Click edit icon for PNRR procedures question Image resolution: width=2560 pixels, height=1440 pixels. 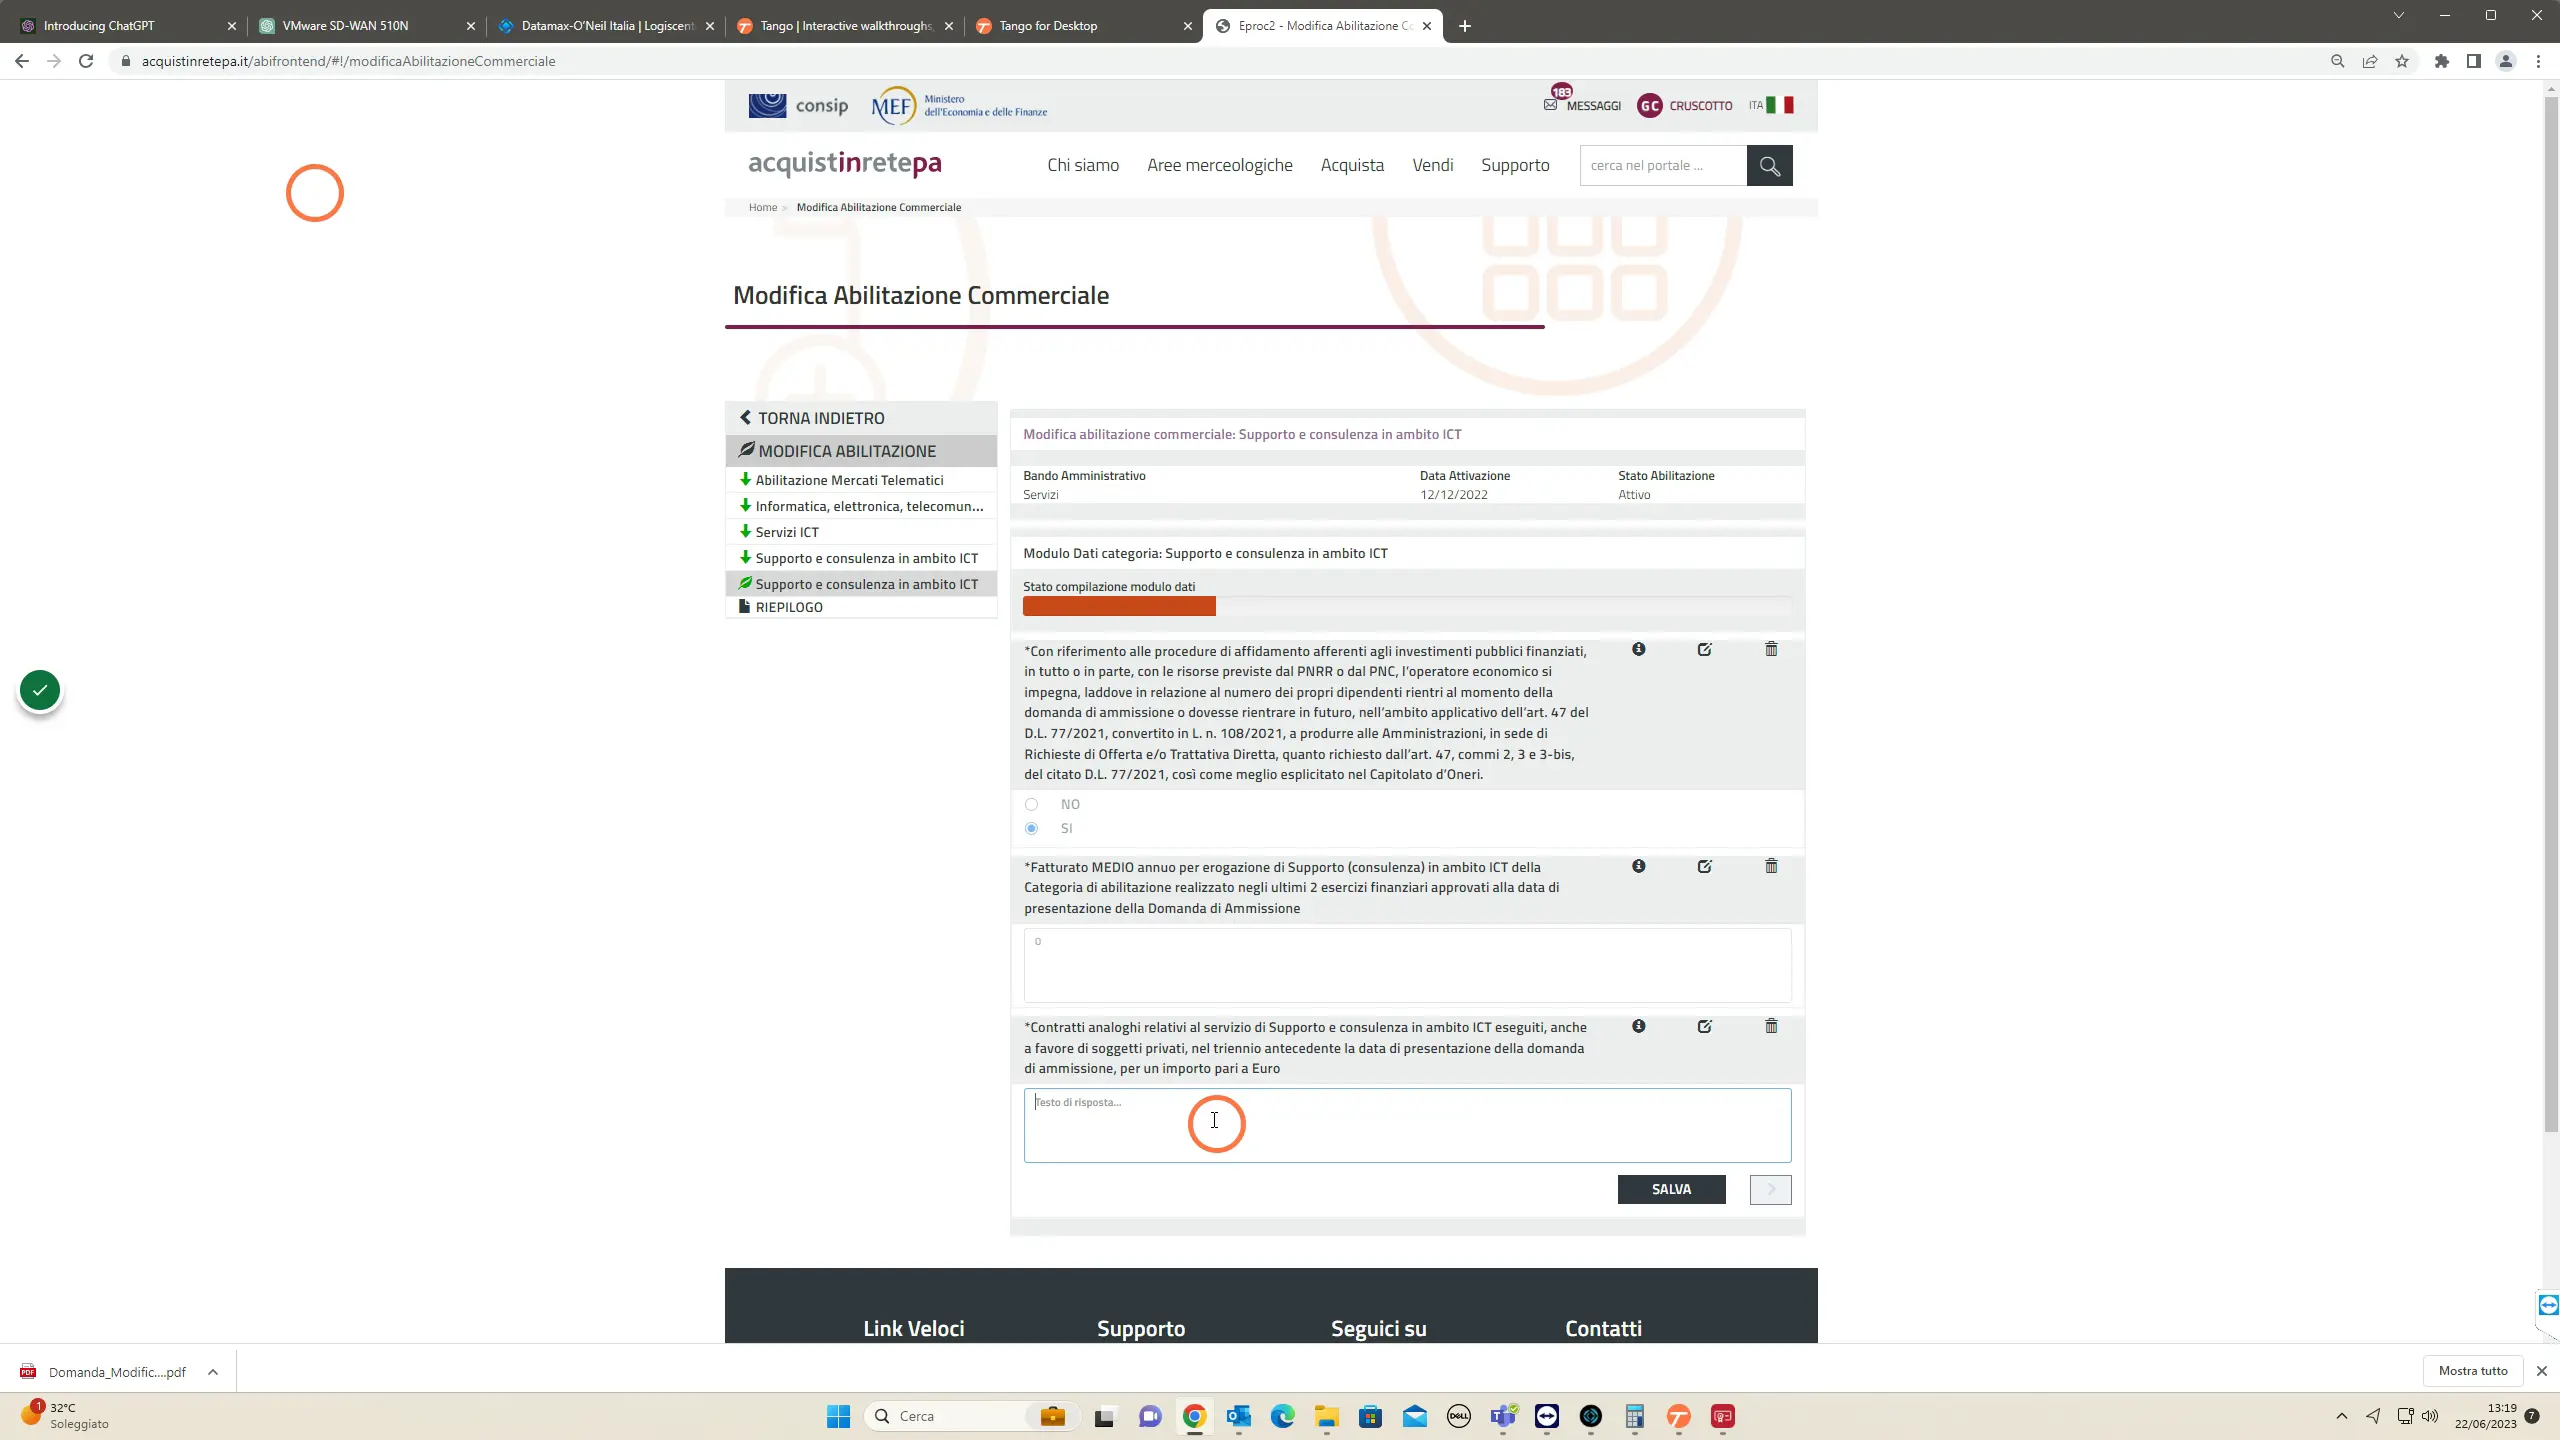(x=1704, y=649)
